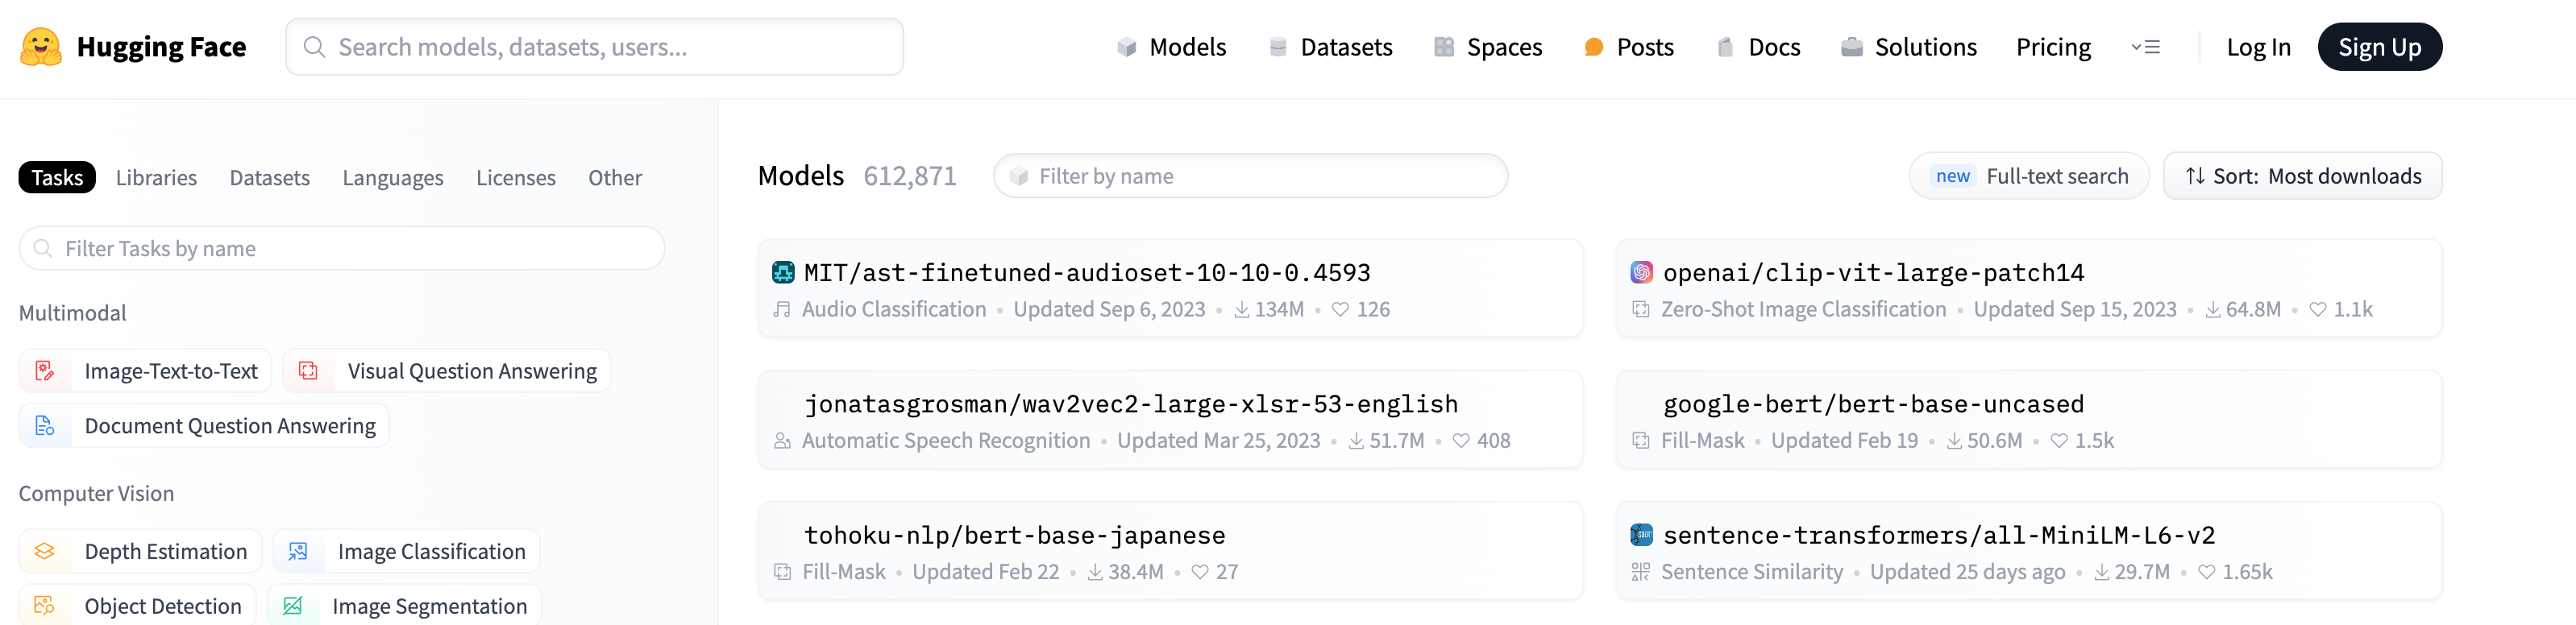Click the Sentence Similarity task icon
2576x625 pixels.
click(1641, 572)
